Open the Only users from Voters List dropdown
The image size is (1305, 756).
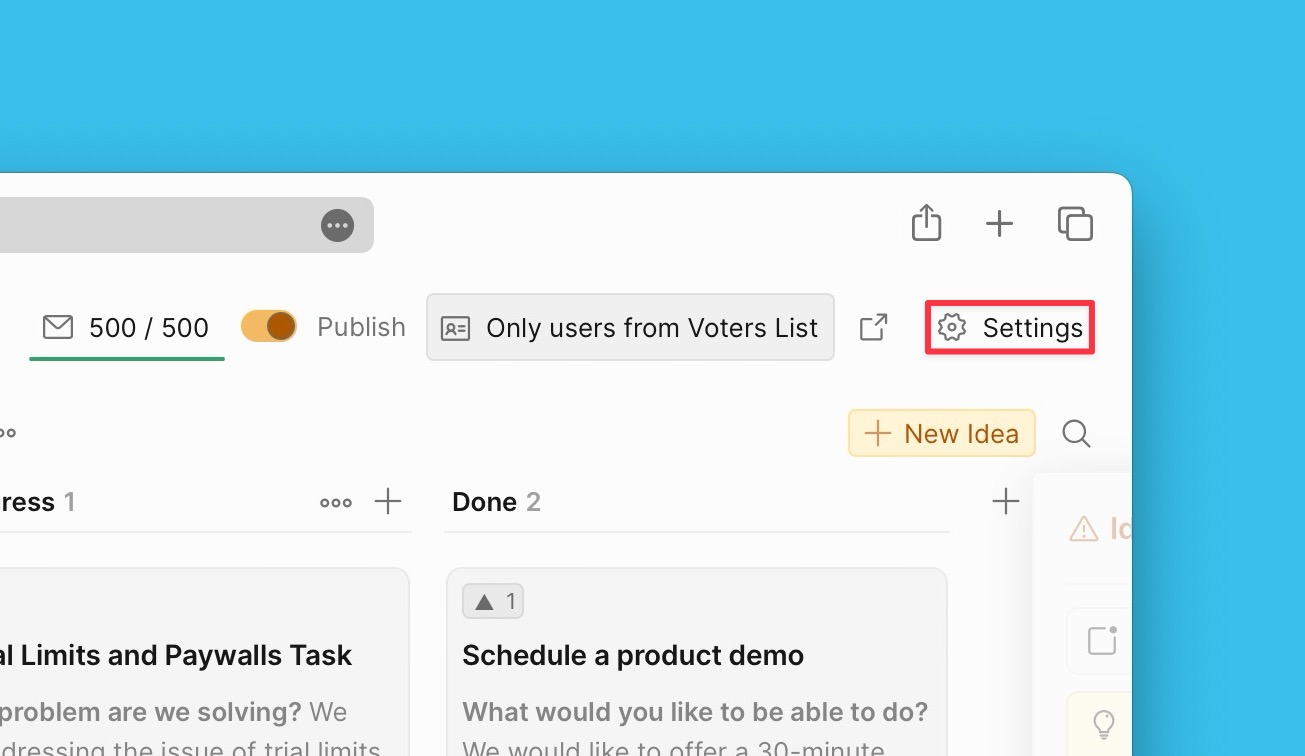pyautogui.click(x=630, y=327)
